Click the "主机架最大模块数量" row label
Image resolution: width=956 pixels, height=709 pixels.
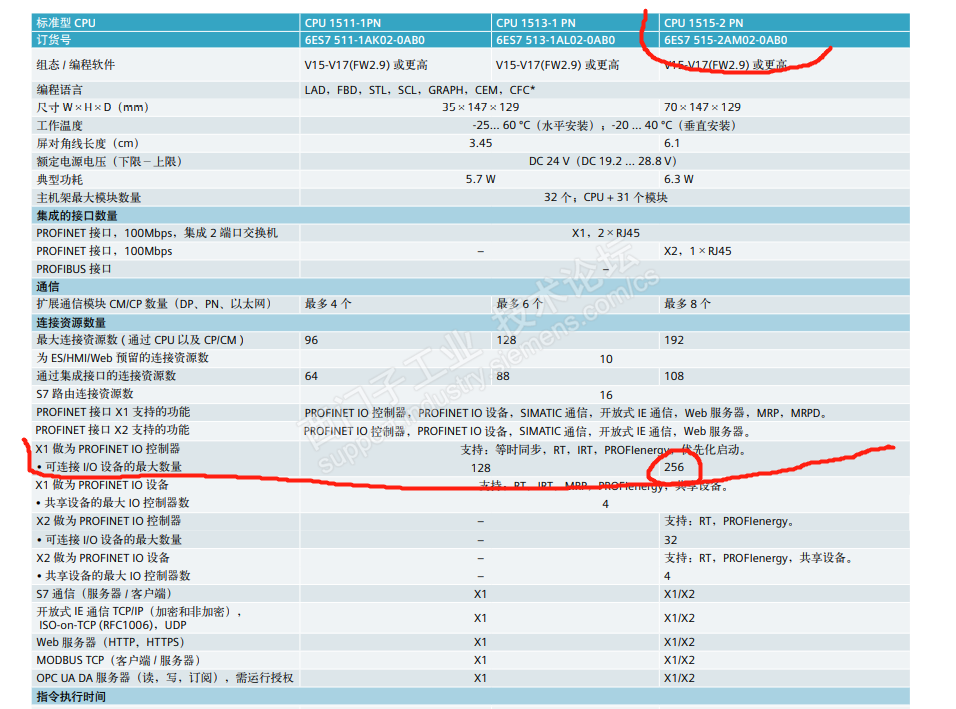point(88,198)
